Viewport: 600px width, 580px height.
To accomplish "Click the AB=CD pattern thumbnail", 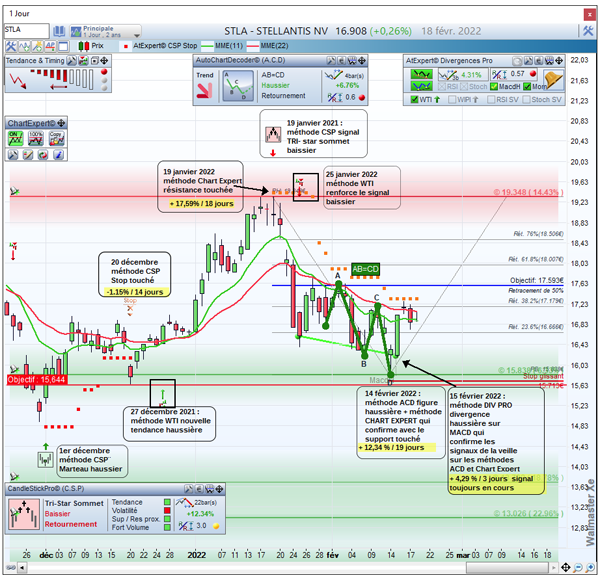I will click(238, 86).
